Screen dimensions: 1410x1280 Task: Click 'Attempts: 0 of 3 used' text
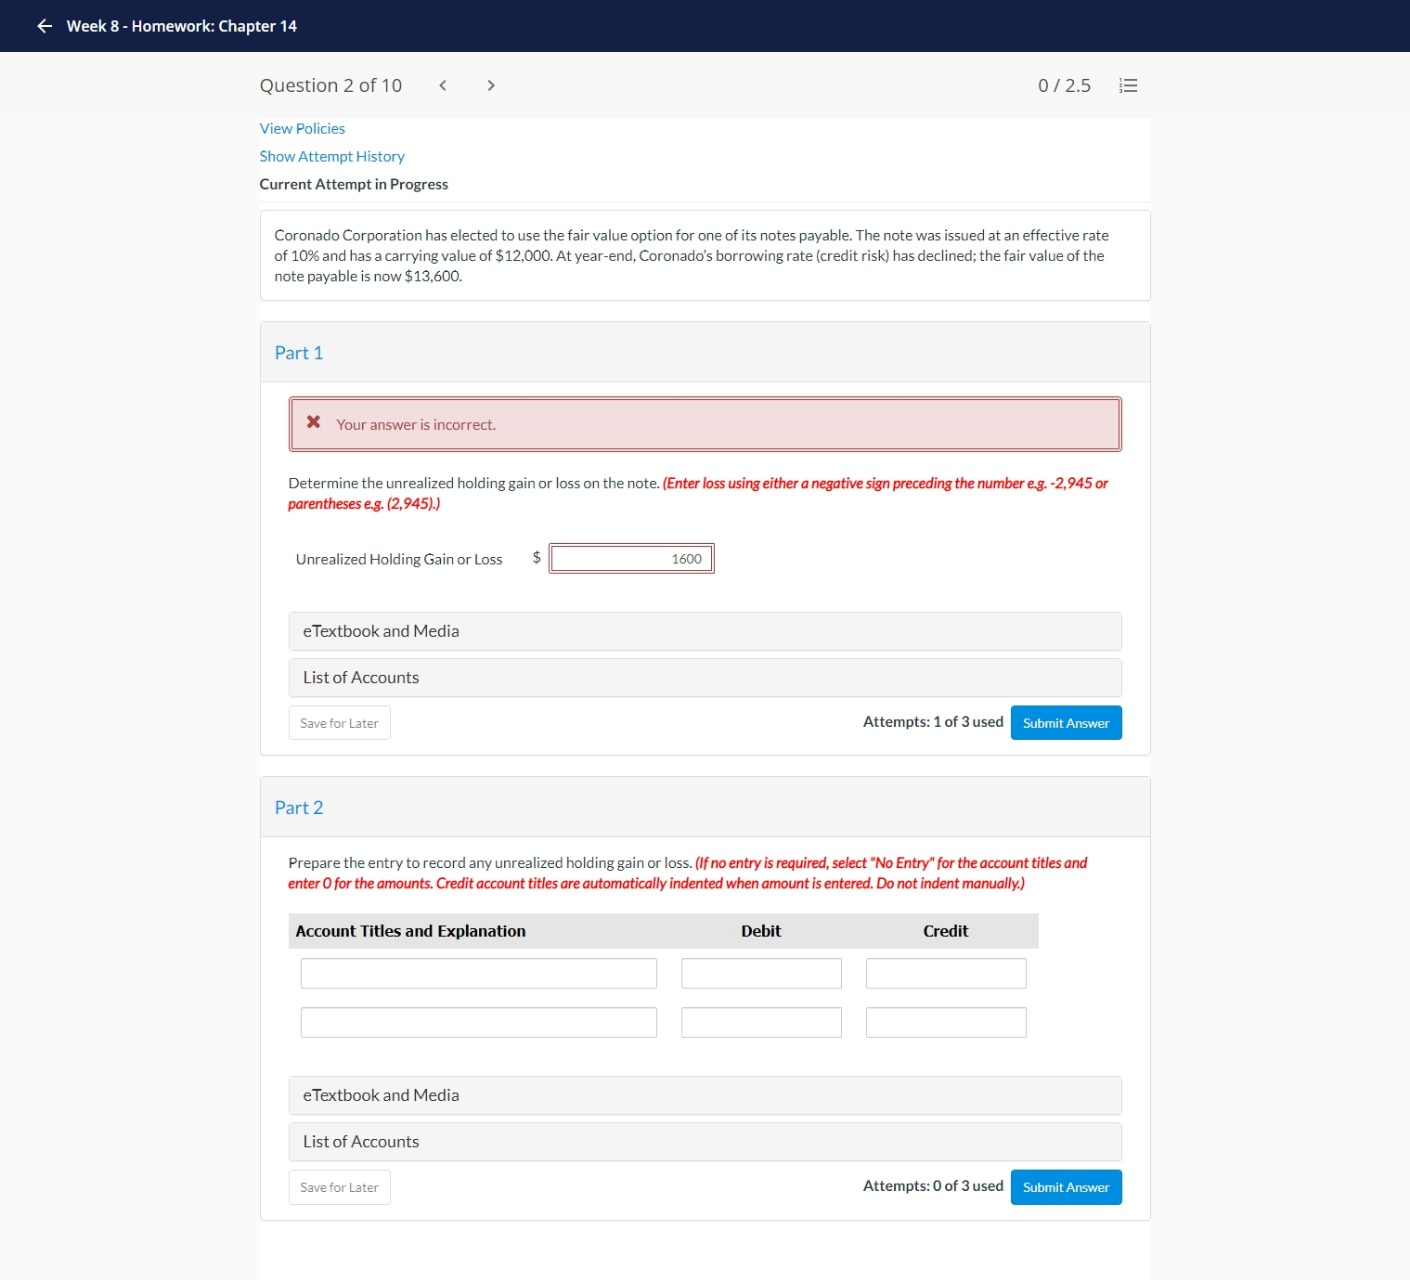click(933, 1186)
